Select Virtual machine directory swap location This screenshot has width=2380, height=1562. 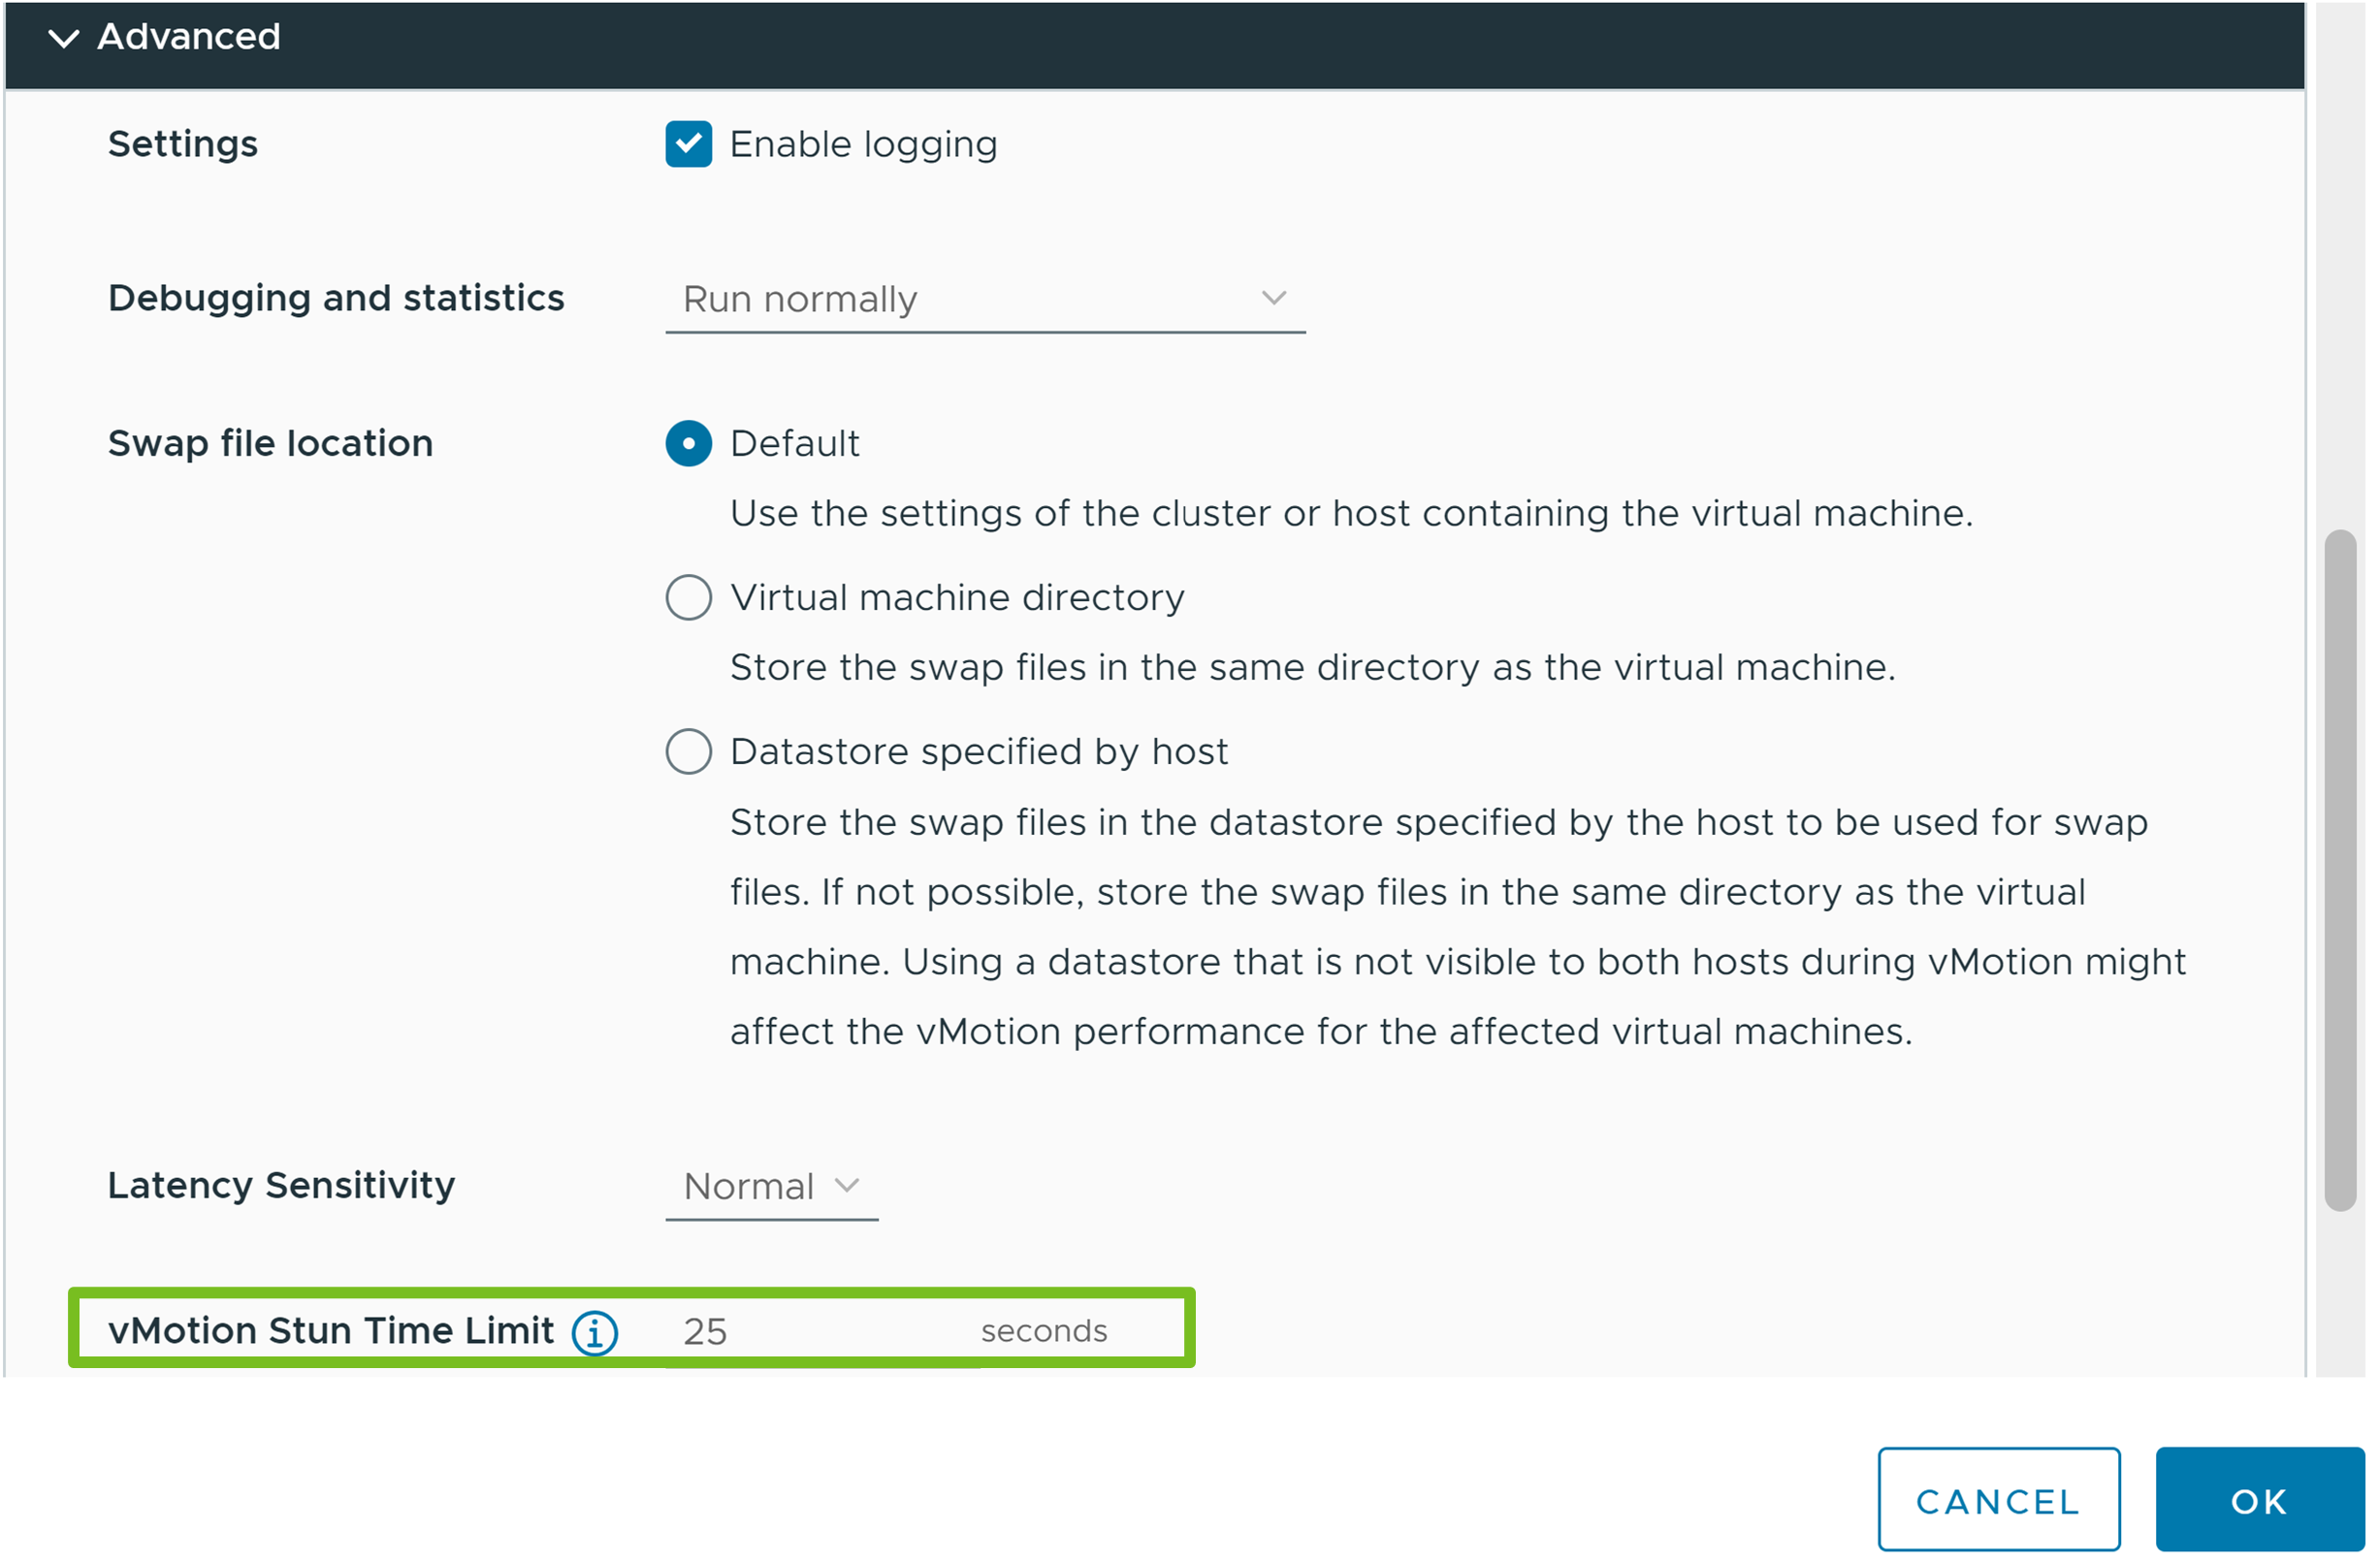pyautogui.click(x=687, y=598)
